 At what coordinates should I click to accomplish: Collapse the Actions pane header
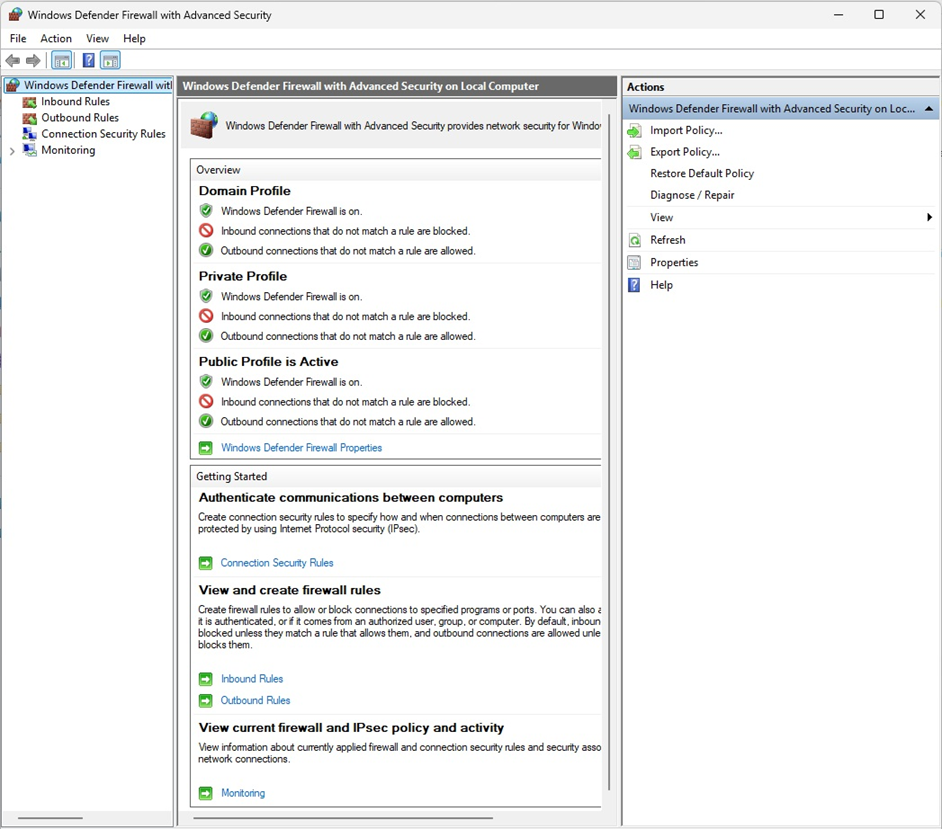coord(928,108)
